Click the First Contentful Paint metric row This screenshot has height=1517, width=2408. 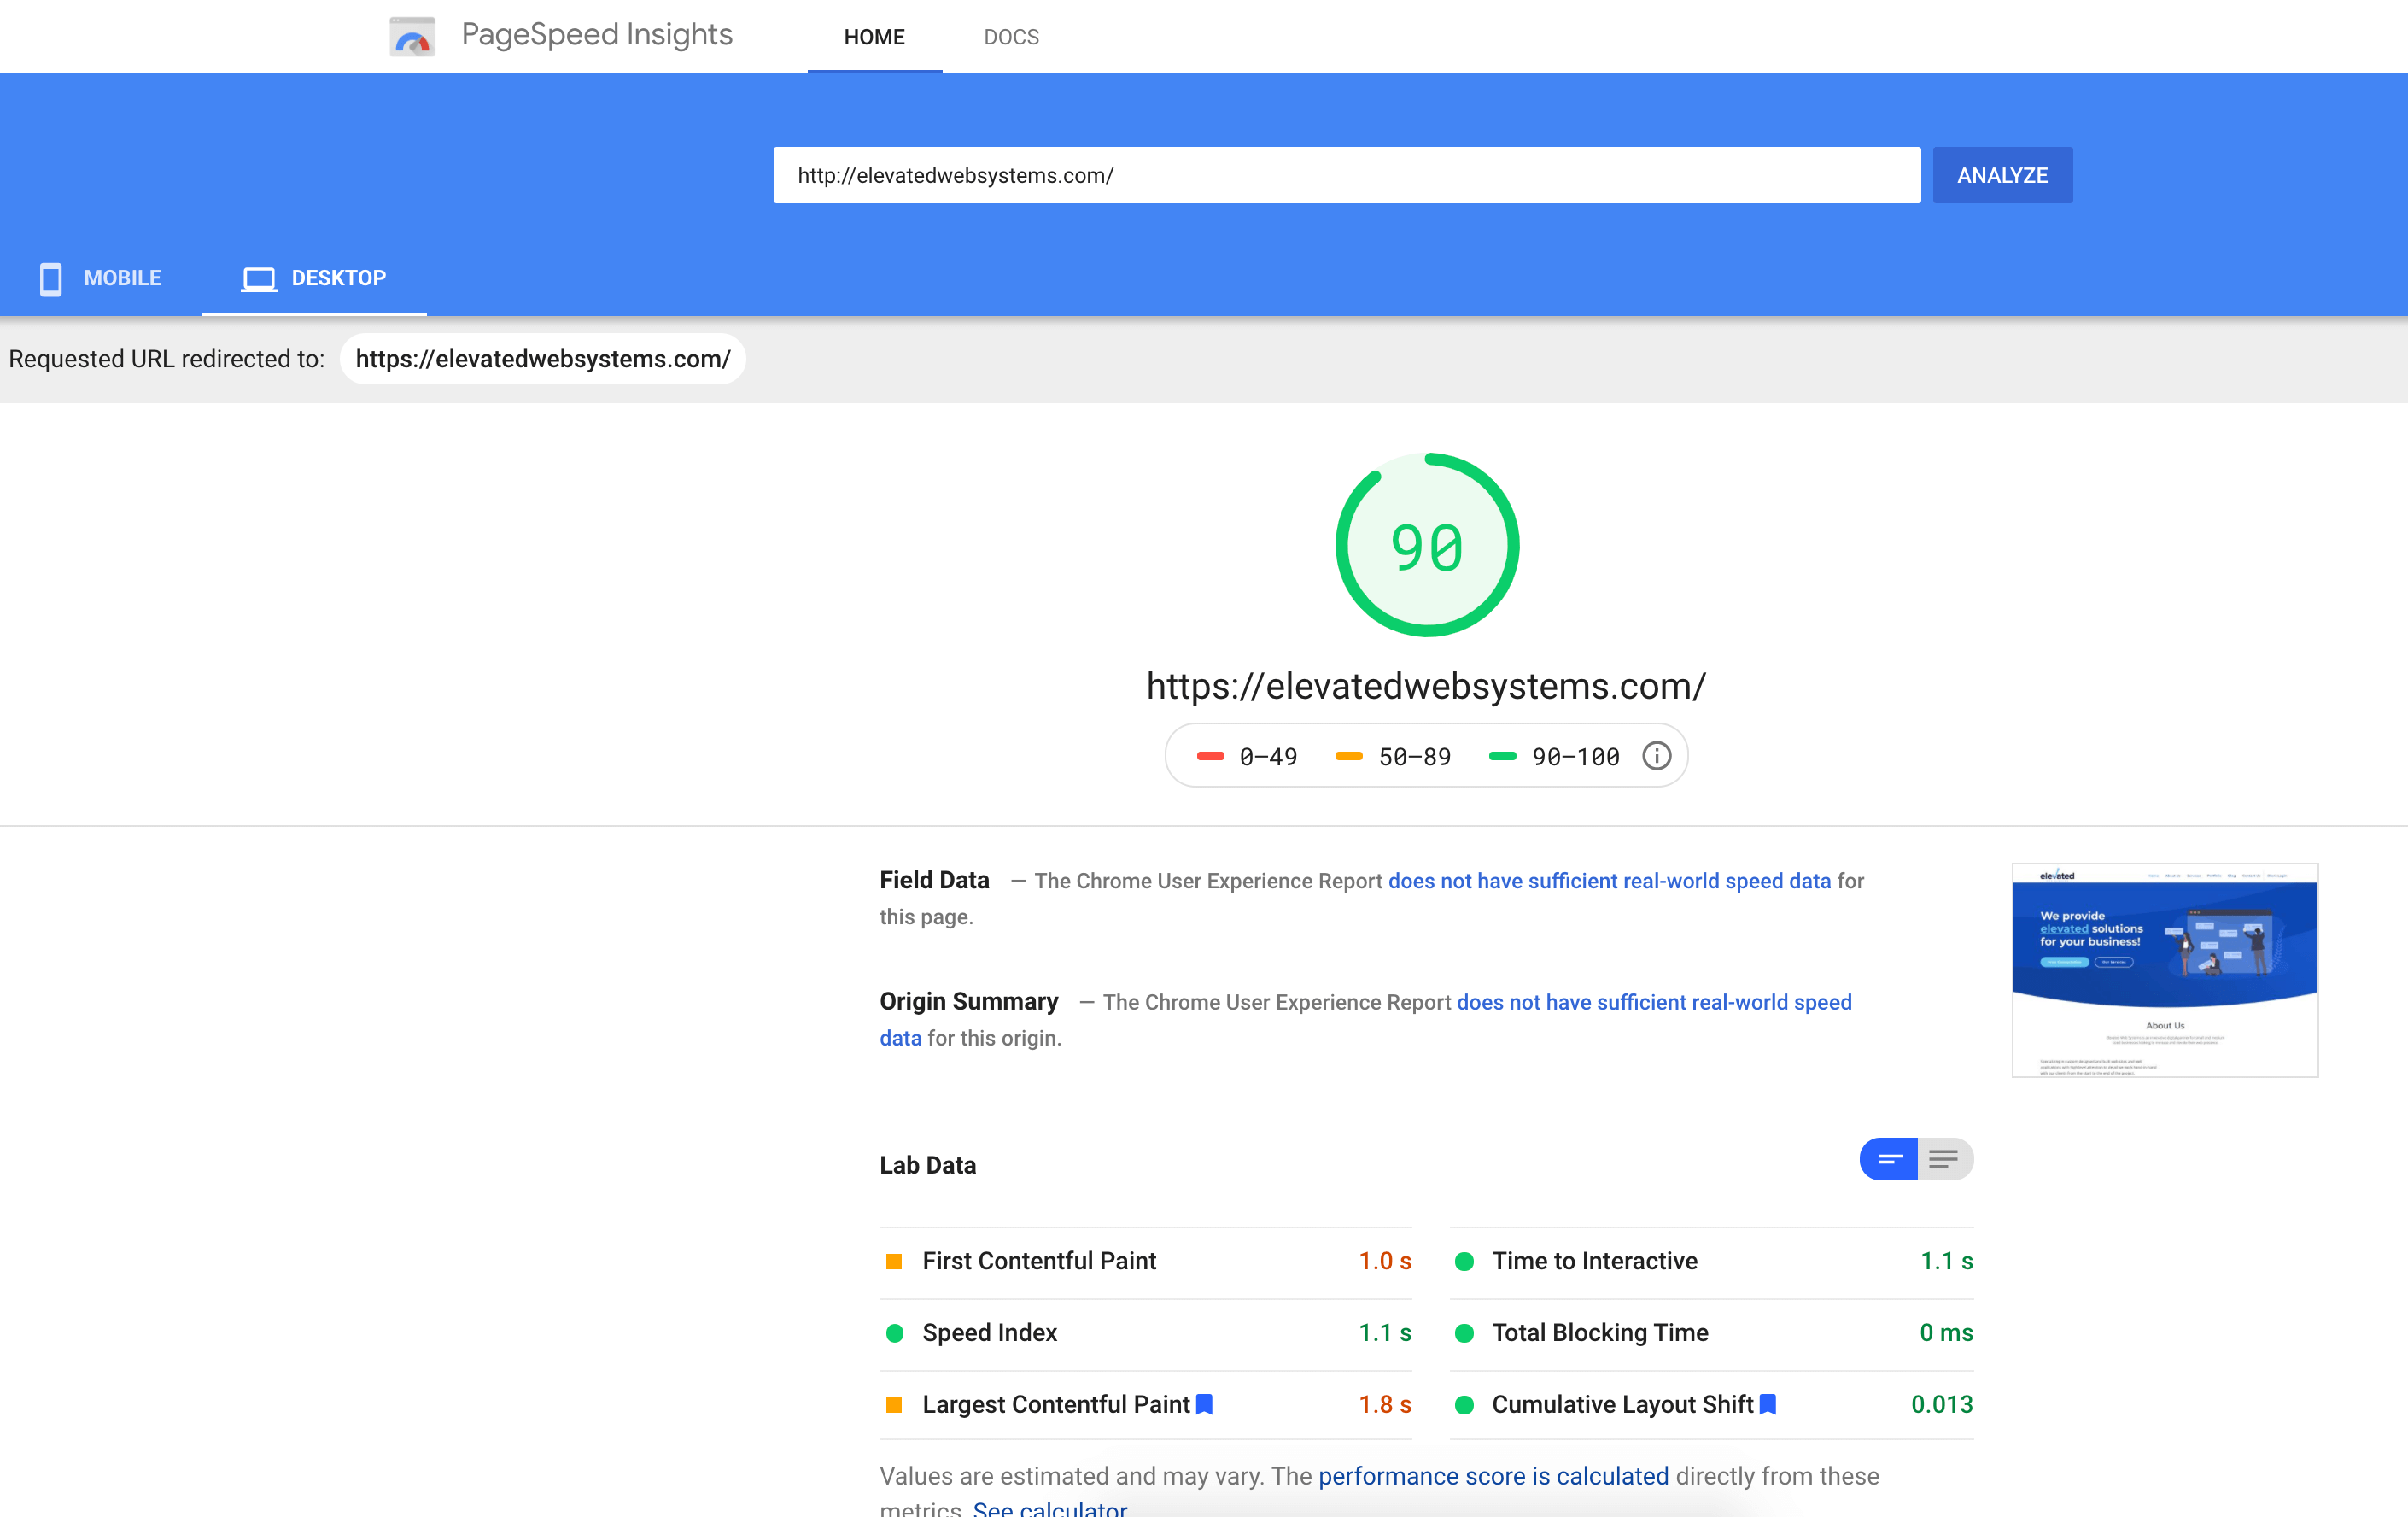pos(1146,1261)
